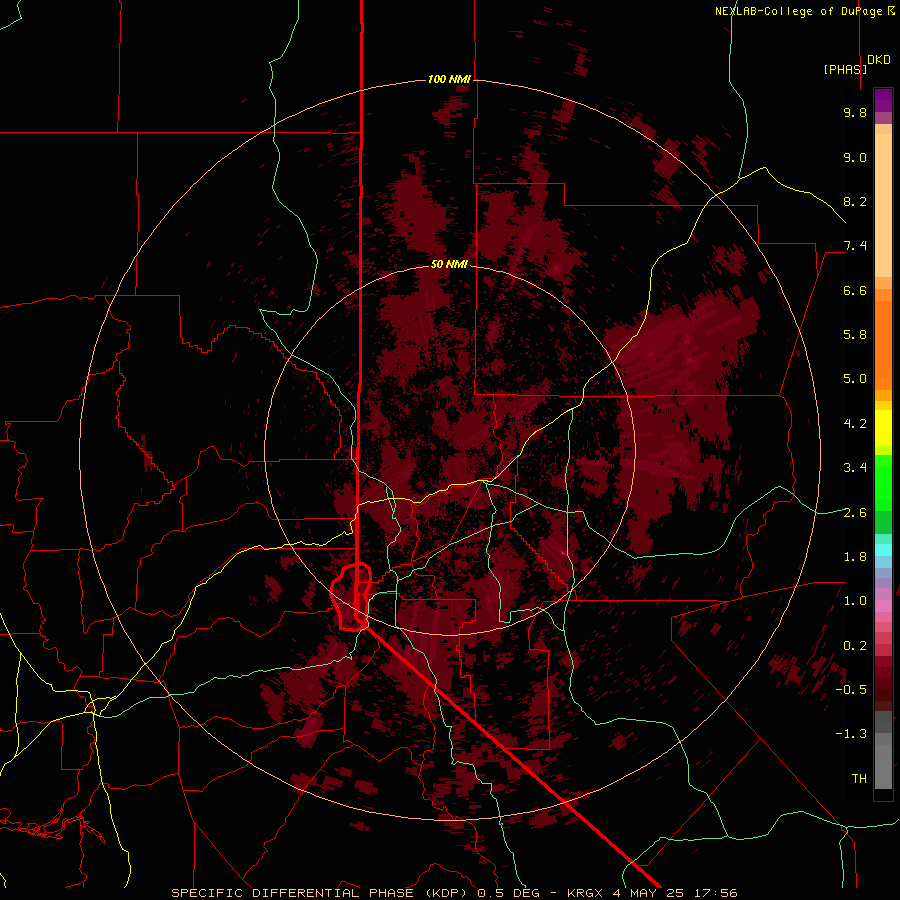Click the 4.2 scale value label
The width and height of the screenshot is (900, 900).
point(855,424)
